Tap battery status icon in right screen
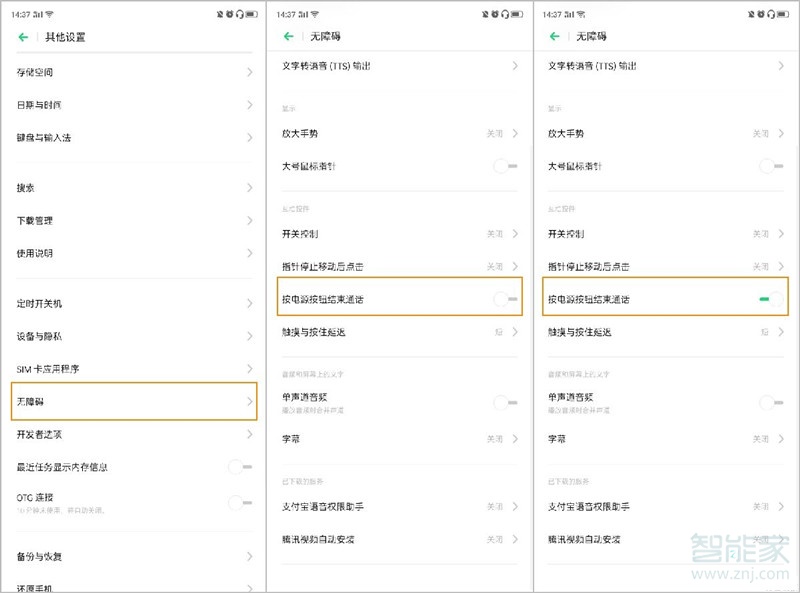This screenshot has width=800, height=593. click(x=784, y=14)
